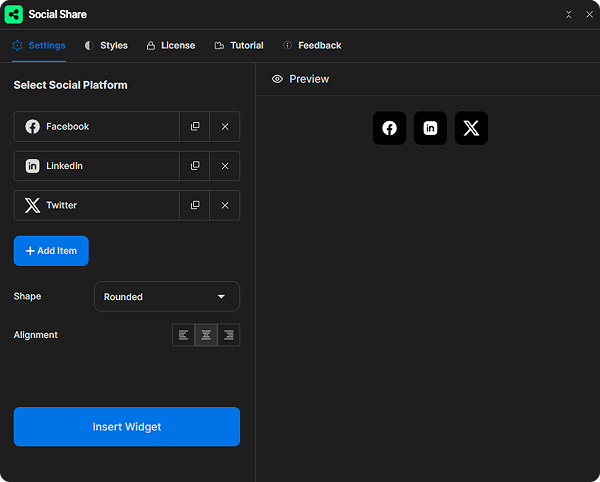Click the Alignment label

pyautogui.click(x=36, y=335)
